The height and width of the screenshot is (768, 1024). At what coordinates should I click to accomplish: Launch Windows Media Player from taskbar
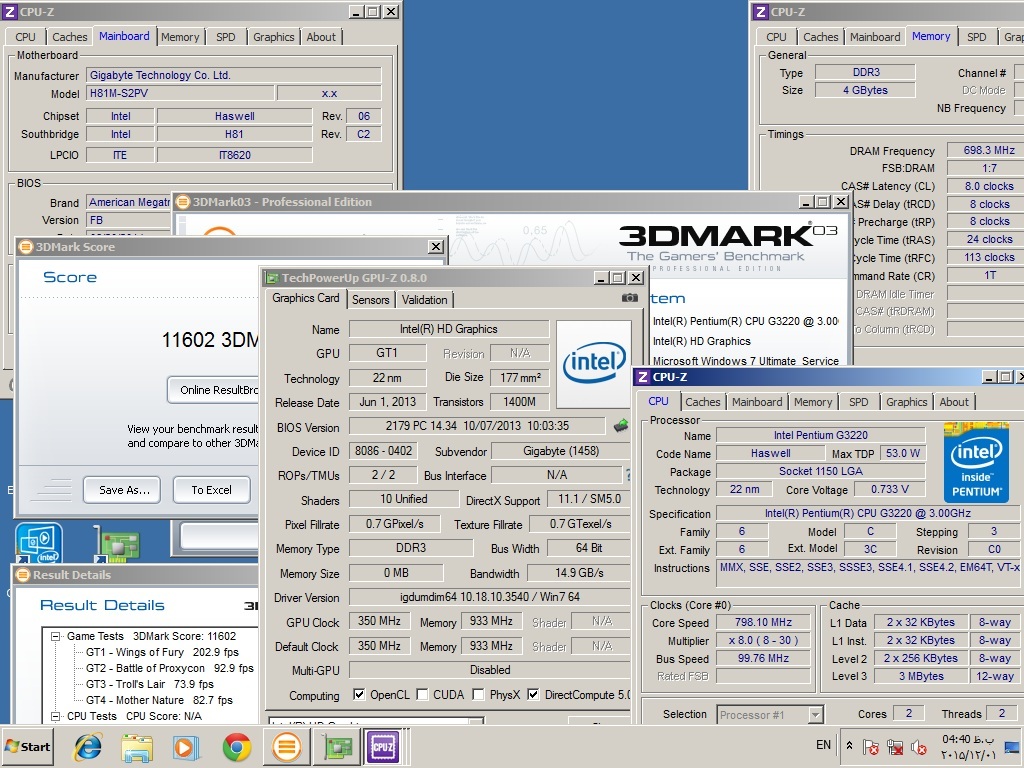click(x=186, y=746)
